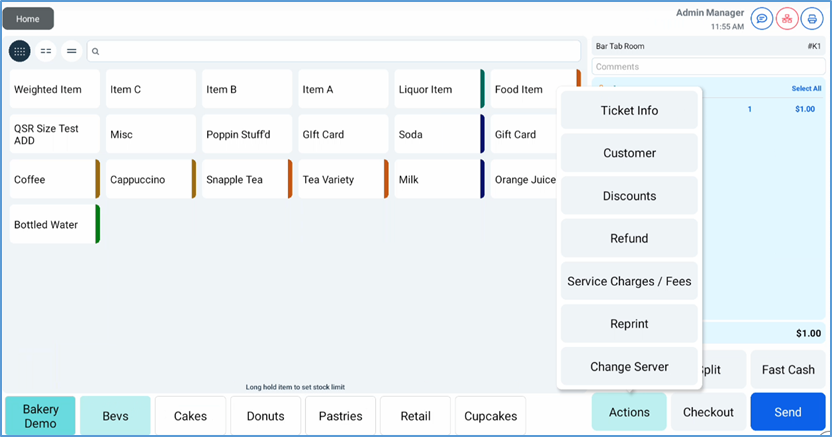Select Service Charges / Fees option

pyautogui.click(x=629, y=281)
